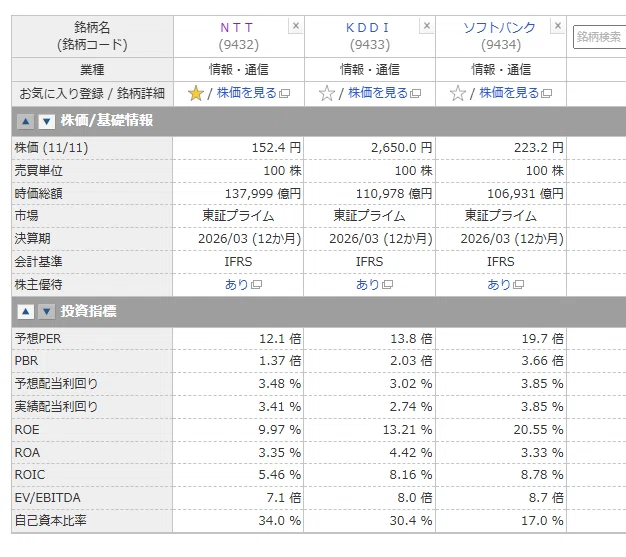Click the PBR row label
Viewport: 626px width, 557px height.
pos(26,361)
